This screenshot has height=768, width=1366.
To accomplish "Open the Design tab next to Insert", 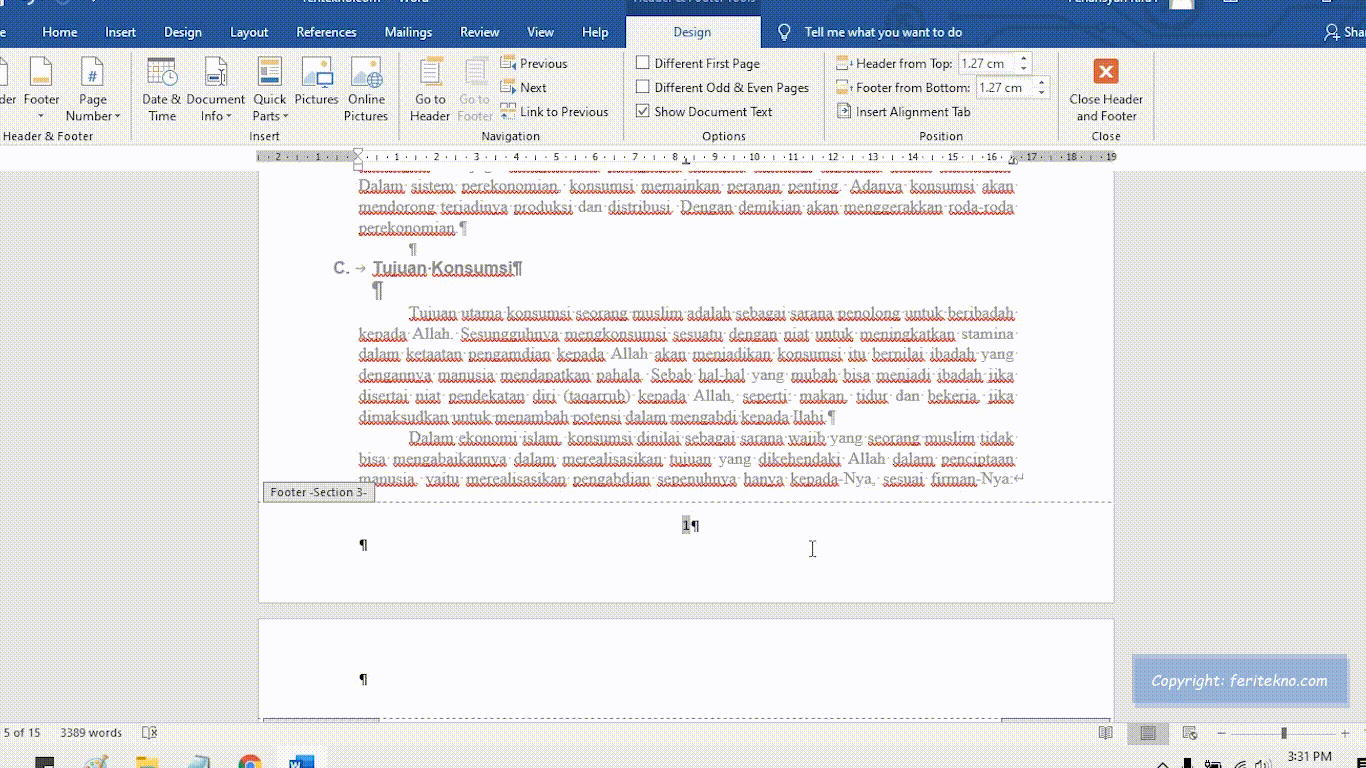I will click(x=183, y=32).
